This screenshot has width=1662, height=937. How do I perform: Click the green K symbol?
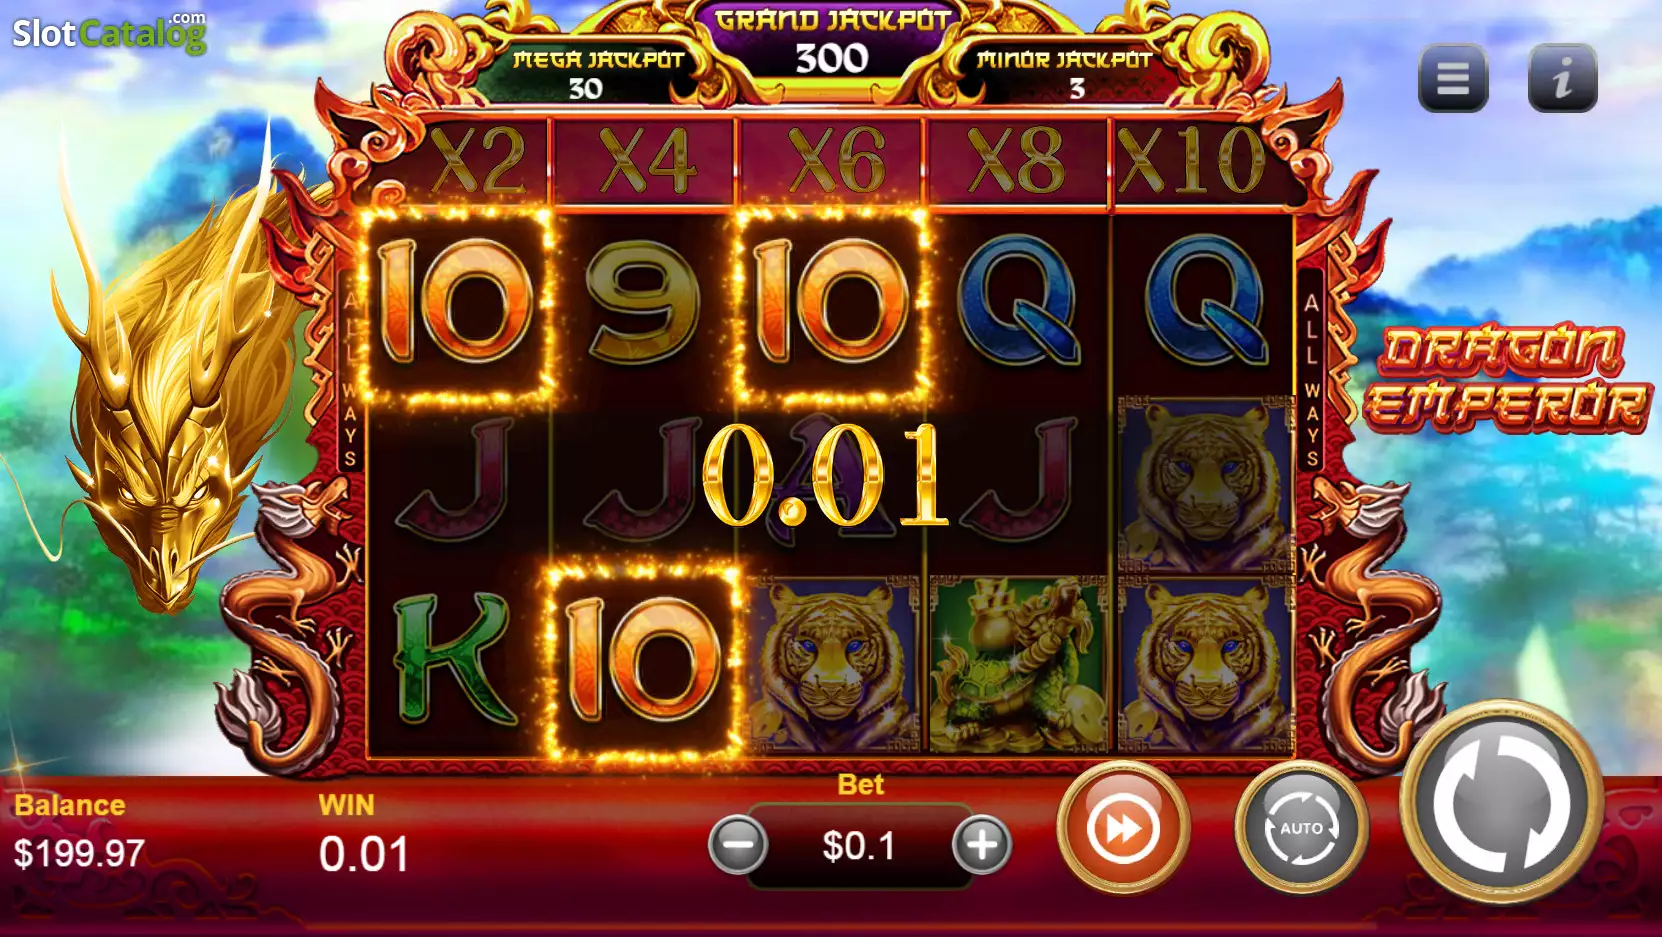tap(457, 660)
